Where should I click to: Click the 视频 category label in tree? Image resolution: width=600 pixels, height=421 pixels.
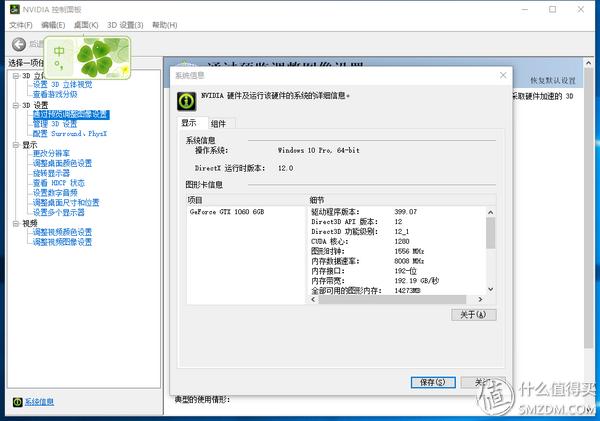point(30,223)
